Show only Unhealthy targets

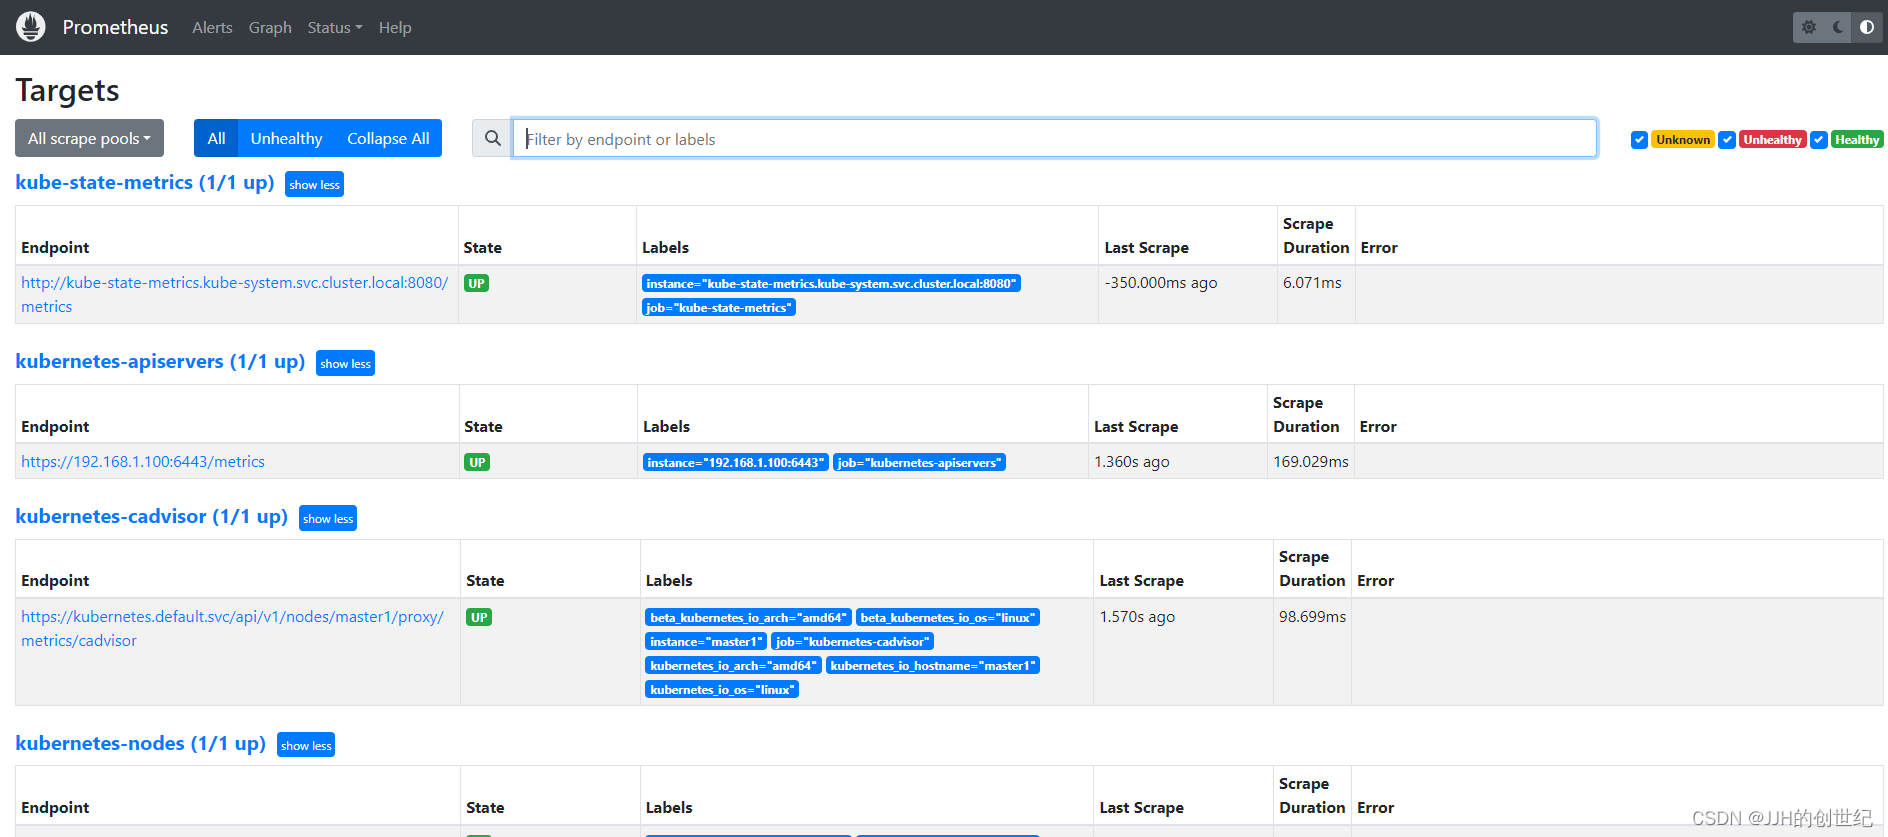tap(286, 138)
